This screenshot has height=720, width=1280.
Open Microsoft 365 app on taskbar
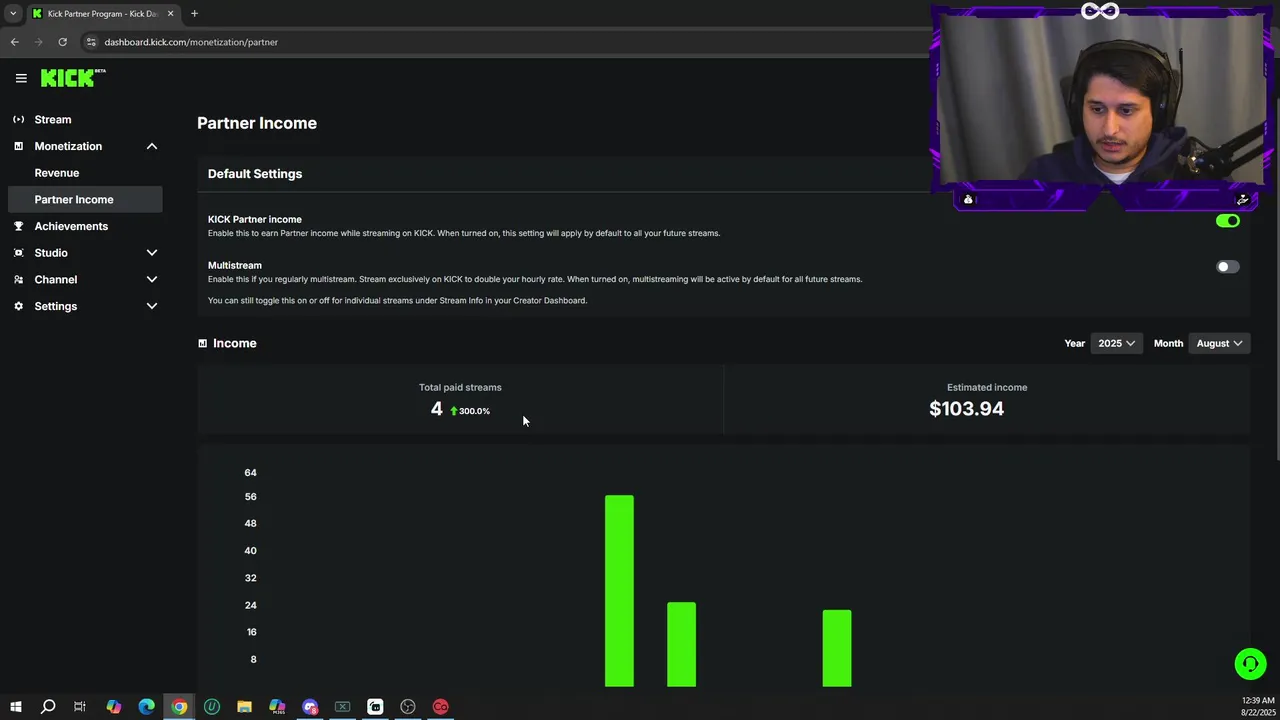[277, 707]
